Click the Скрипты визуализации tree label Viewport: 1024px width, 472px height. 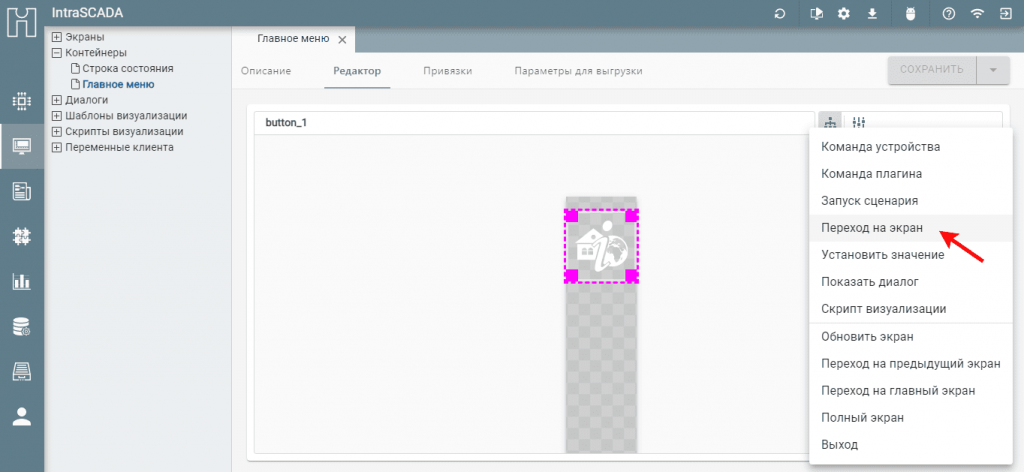pos(124,131)
